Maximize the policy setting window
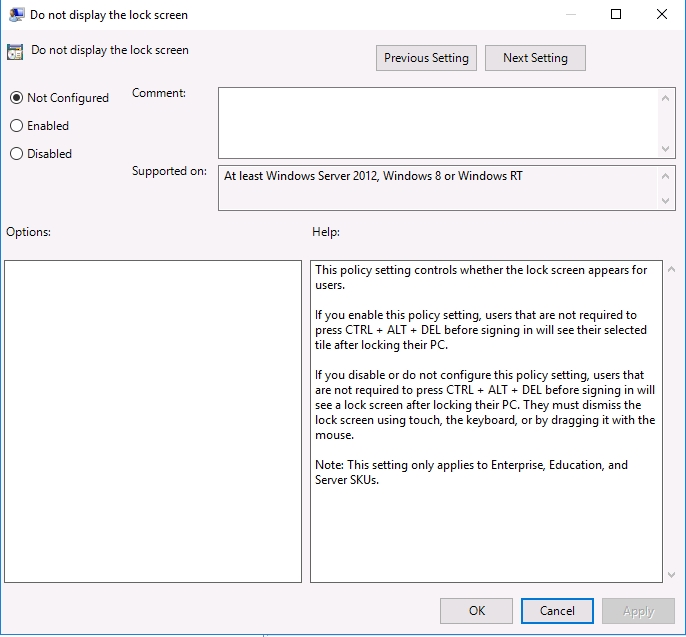This screenshot has height=637, width=686. tap(616, 15)
